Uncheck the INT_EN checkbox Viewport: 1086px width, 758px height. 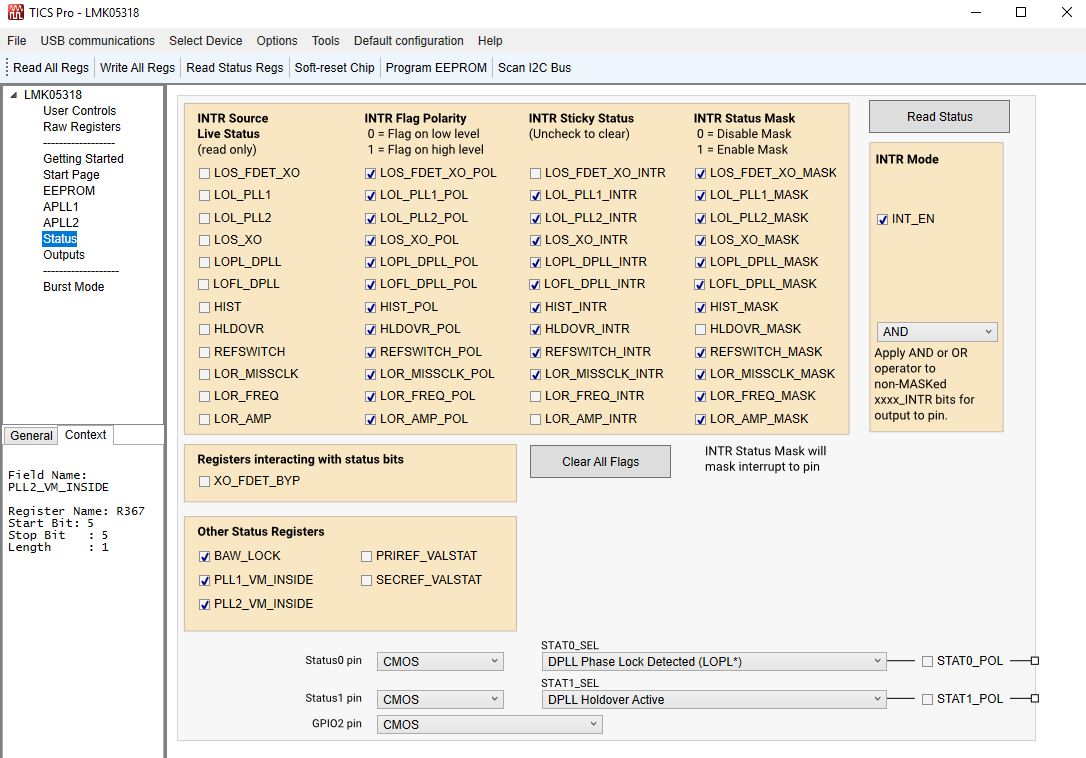(x=883, y=219)
